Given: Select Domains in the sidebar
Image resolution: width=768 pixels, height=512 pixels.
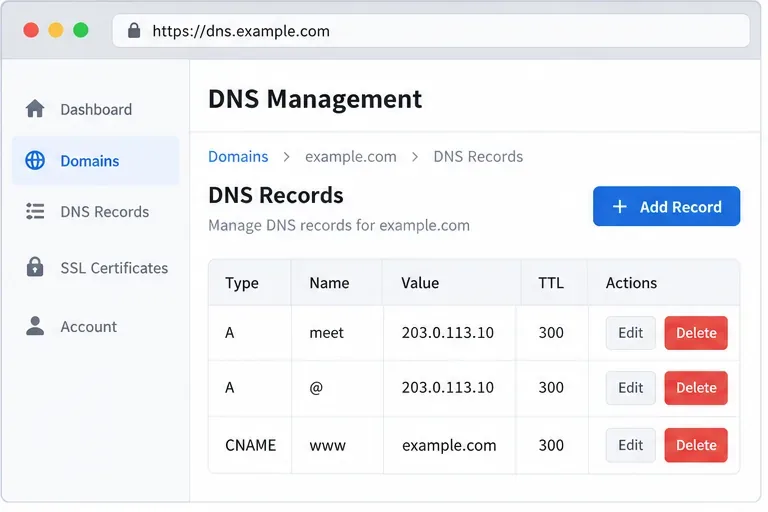Looking at the screenshot, I should coord(96,161).
